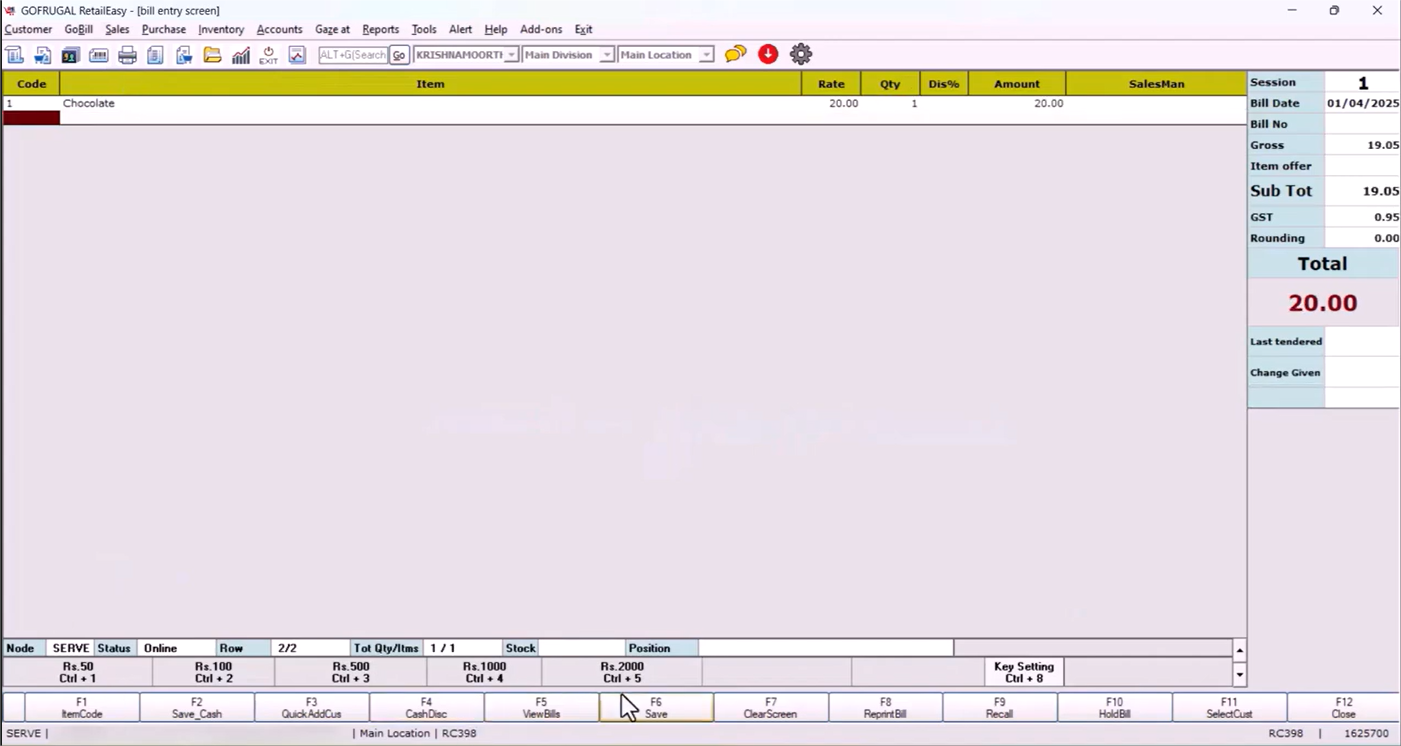Open the Reports menu
The image size is (1401, 746).
380,30
